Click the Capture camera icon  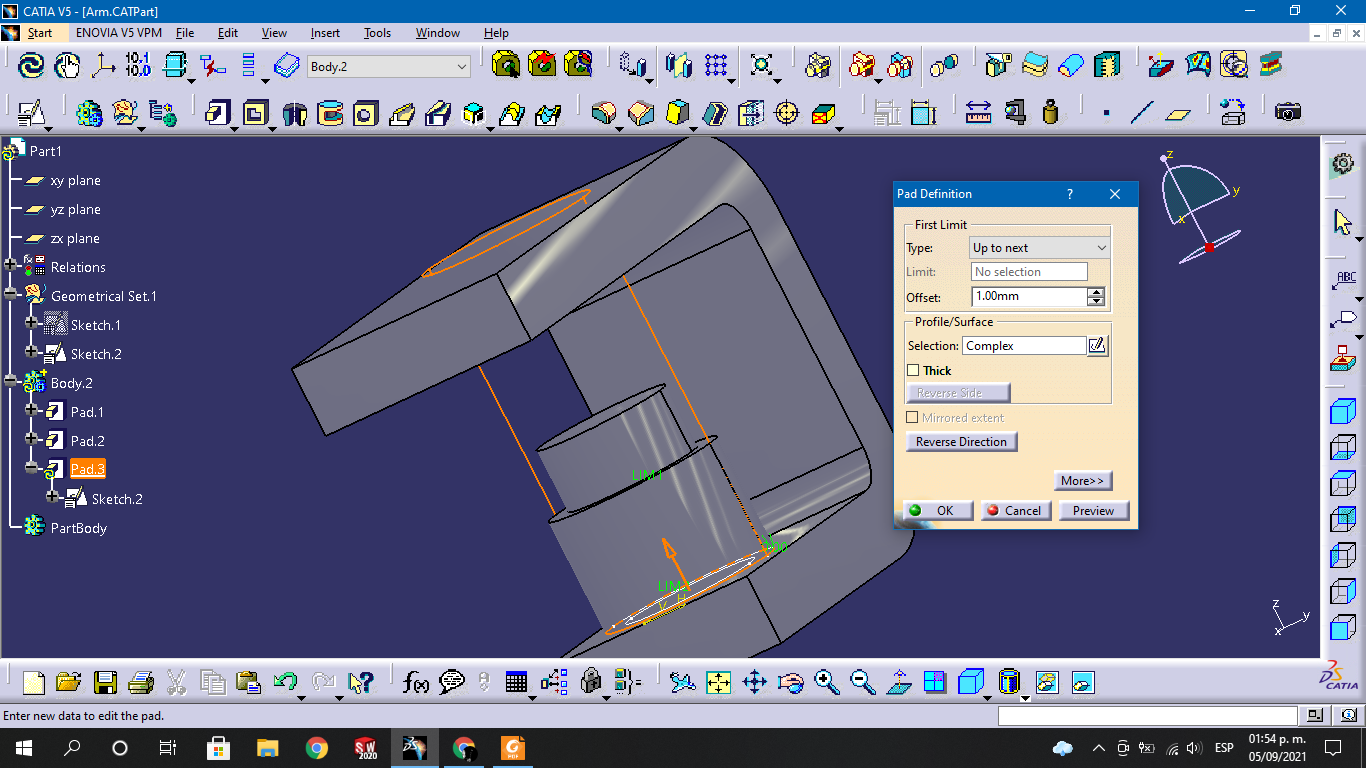click(x=1288, y=111)
